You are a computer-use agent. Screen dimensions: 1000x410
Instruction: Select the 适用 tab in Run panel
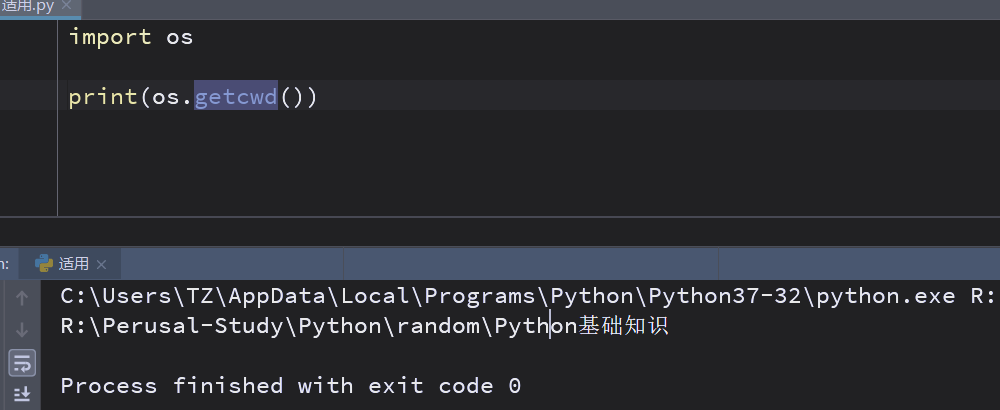tap(74, 264)
